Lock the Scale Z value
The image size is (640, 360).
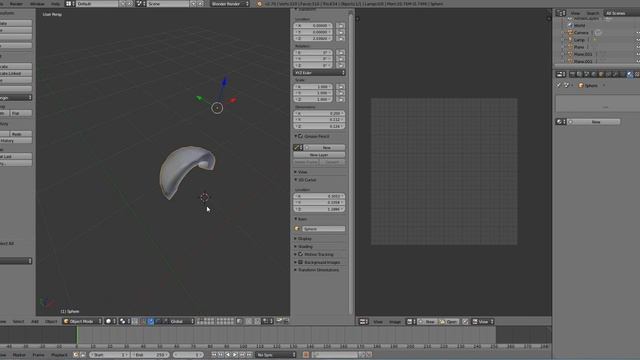[340, 99]
